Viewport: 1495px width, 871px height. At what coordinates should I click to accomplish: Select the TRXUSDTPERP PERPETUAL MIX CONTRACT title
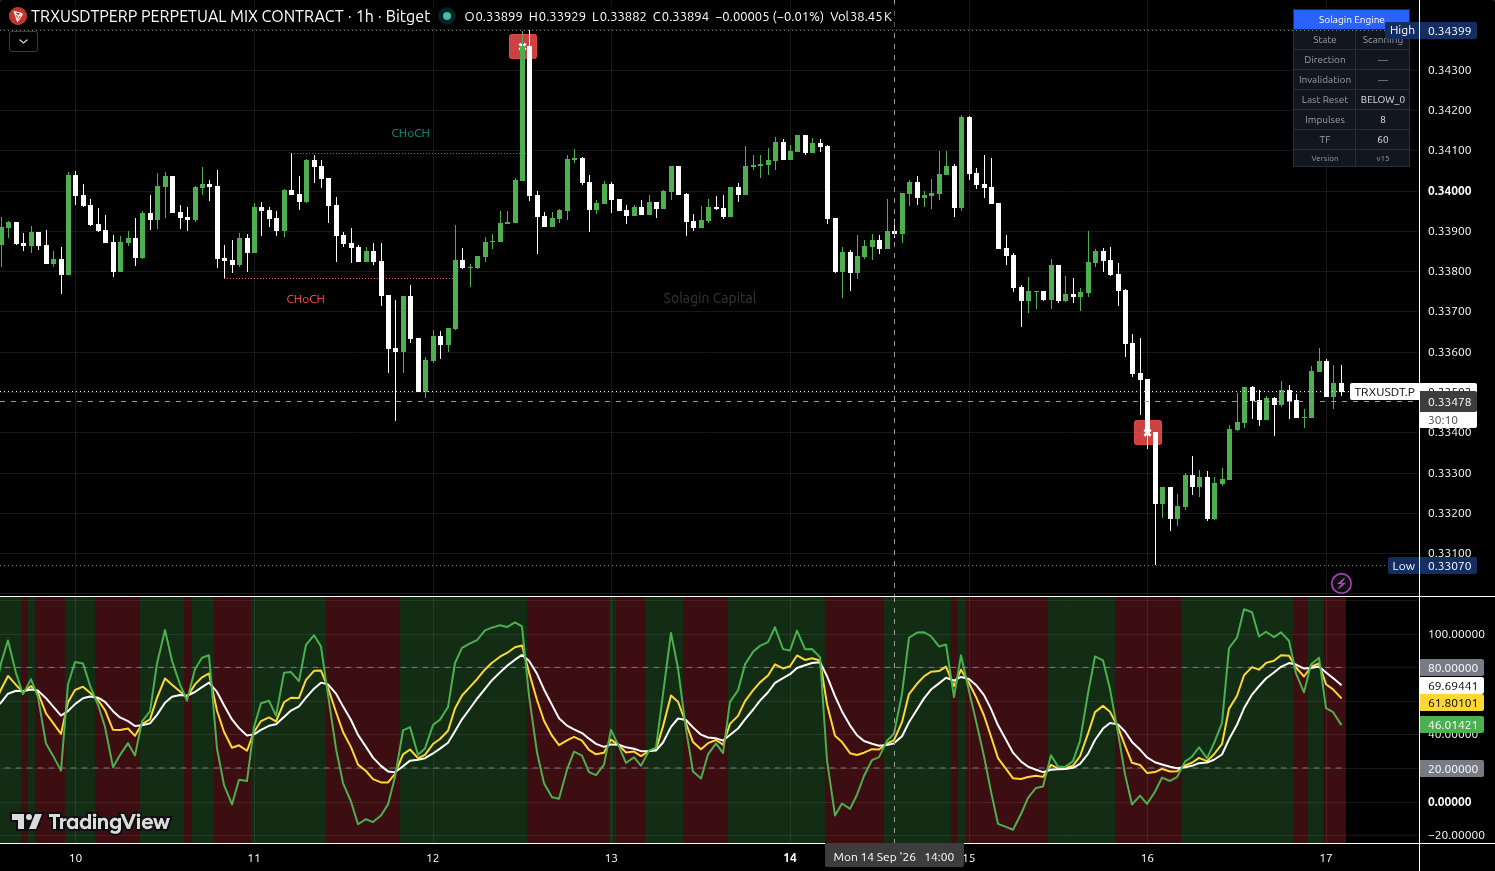[187, 16]
